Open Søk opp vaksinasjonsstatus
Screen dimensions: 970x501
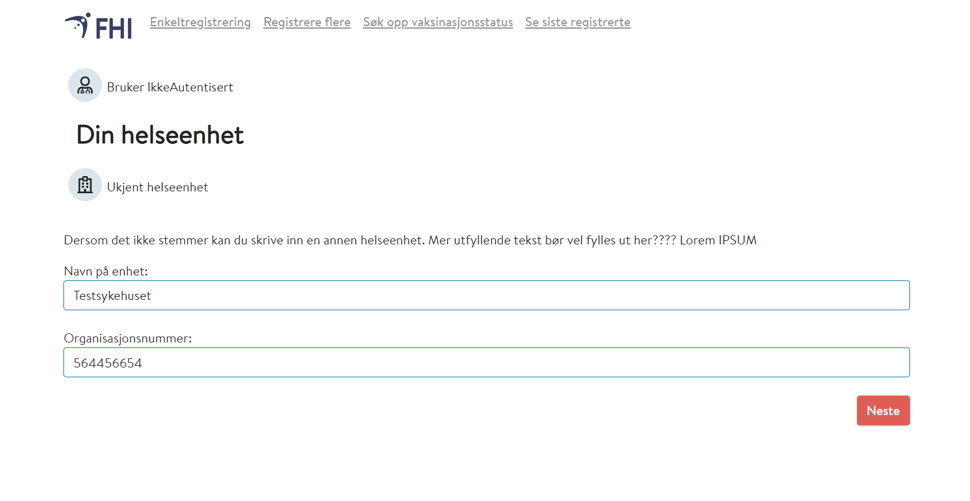point(438,22)
